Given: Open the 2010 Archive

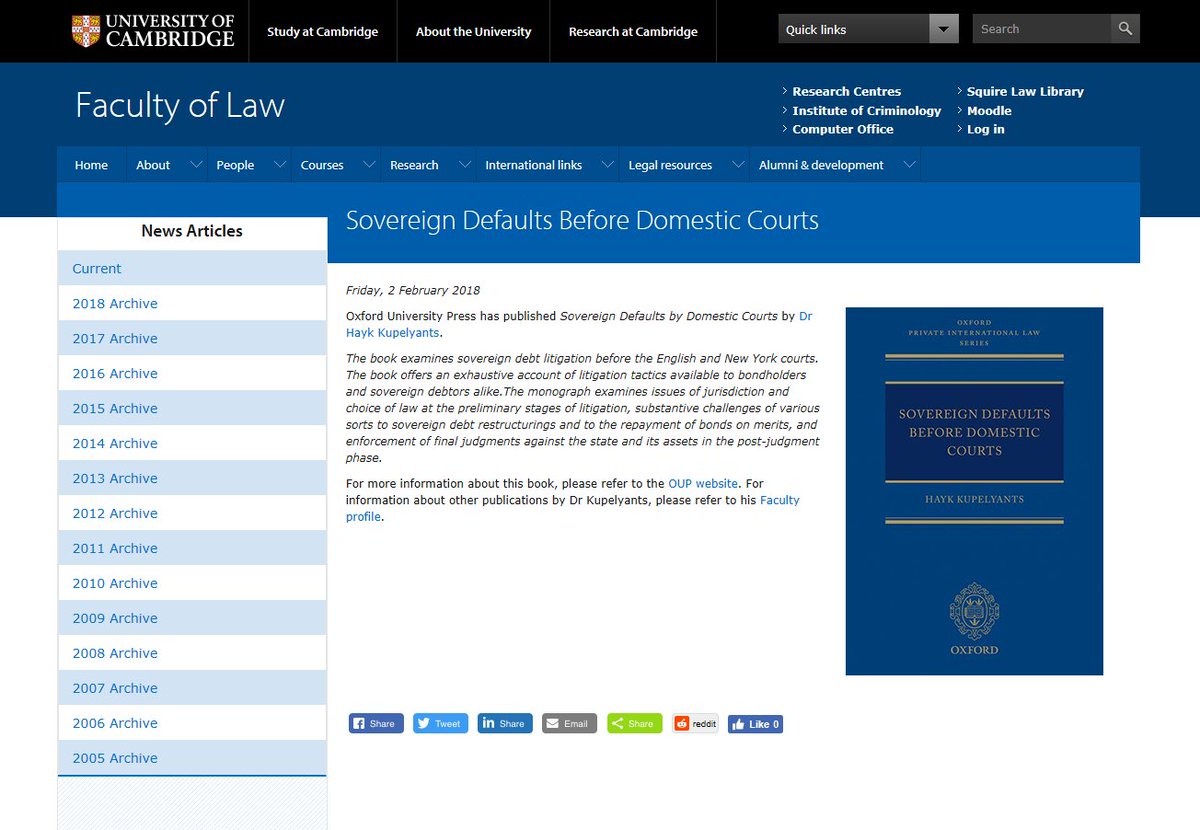Looking at the screenshot, I should coord(192,583).
